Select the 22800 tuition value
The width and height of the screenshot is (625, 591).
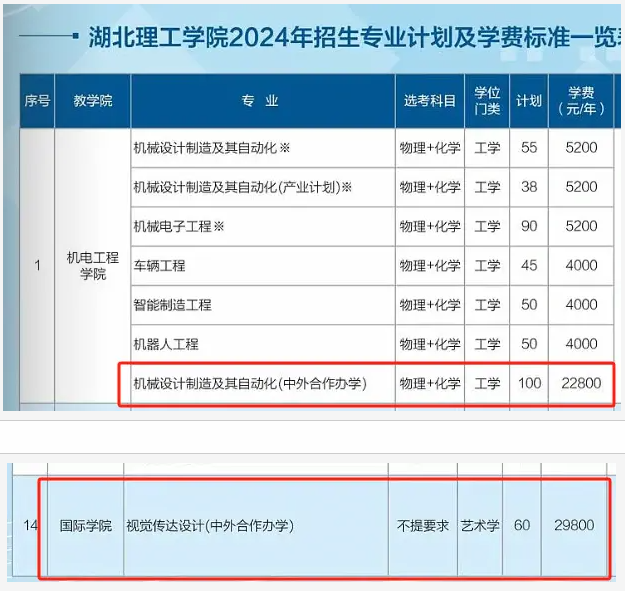(581, 383)
